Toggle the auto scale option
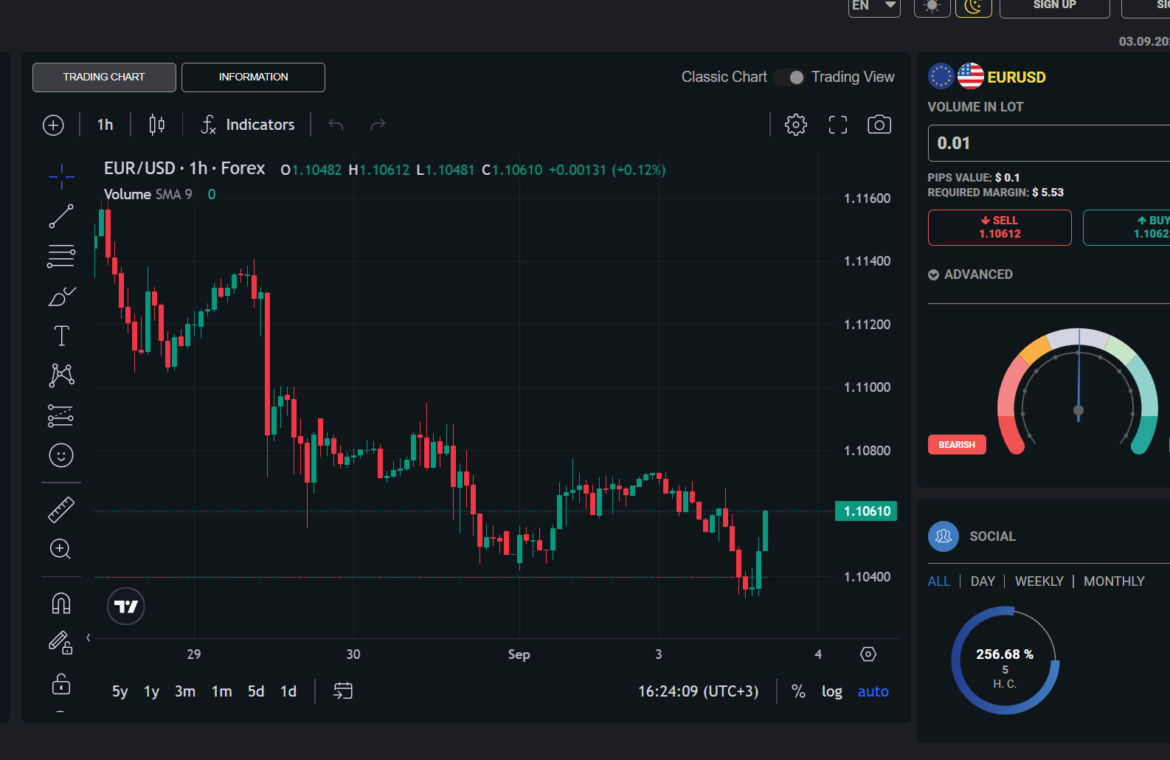 (x=872, y=691)
